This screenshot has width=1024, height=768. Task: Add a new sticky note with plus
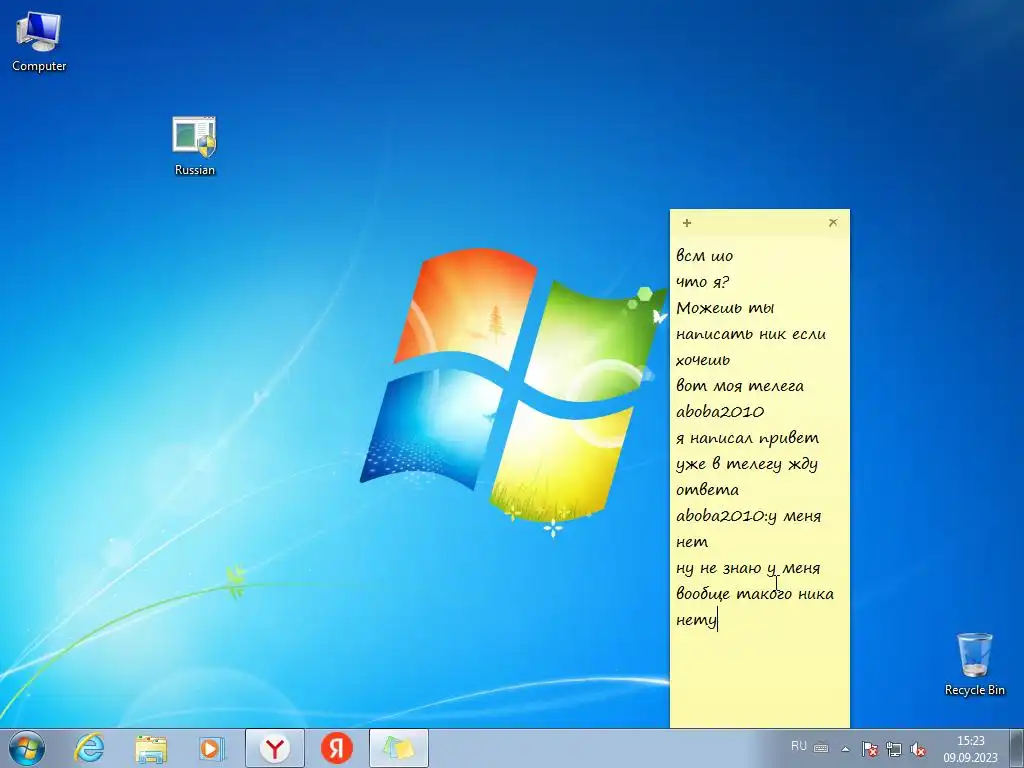[686, 223]
